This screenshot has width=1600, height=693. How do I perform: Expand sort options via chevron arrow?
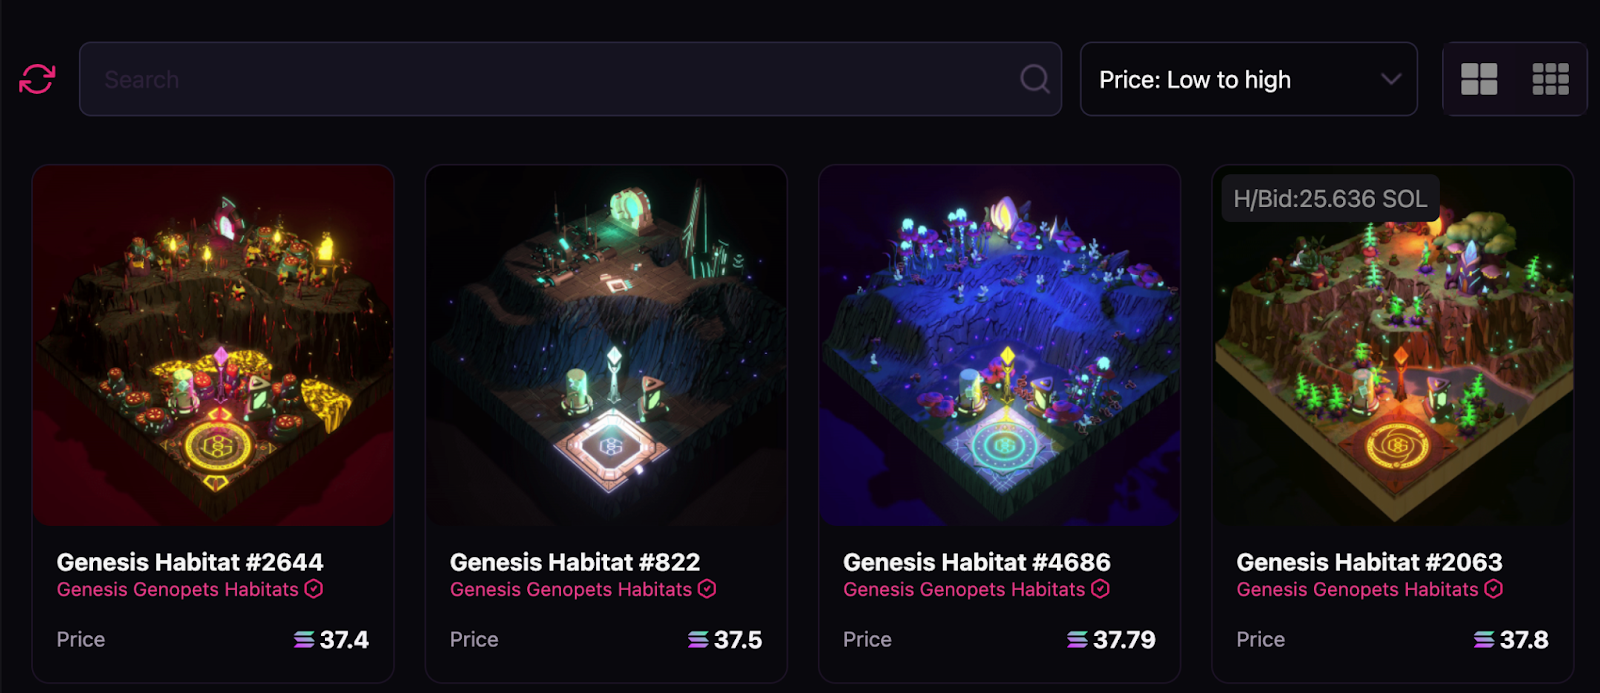point(1391,79)
